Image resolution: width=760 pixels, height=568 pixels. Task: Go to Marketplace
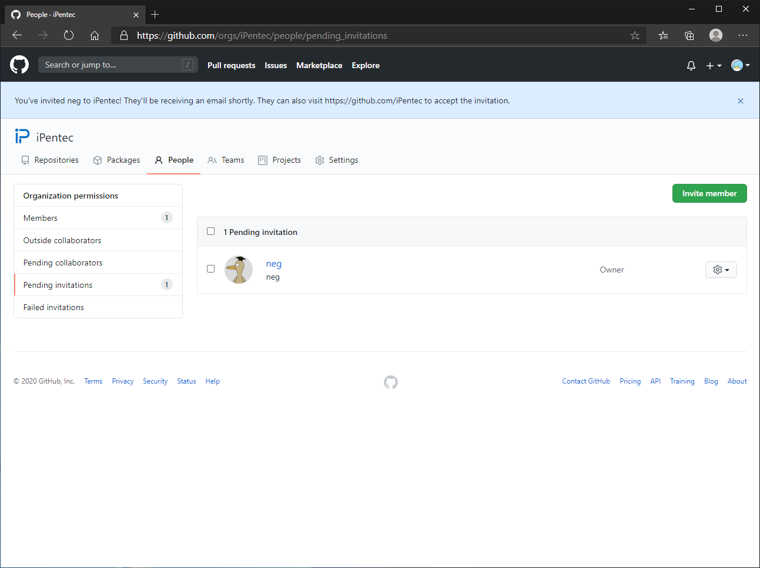[x=319, y=65]
